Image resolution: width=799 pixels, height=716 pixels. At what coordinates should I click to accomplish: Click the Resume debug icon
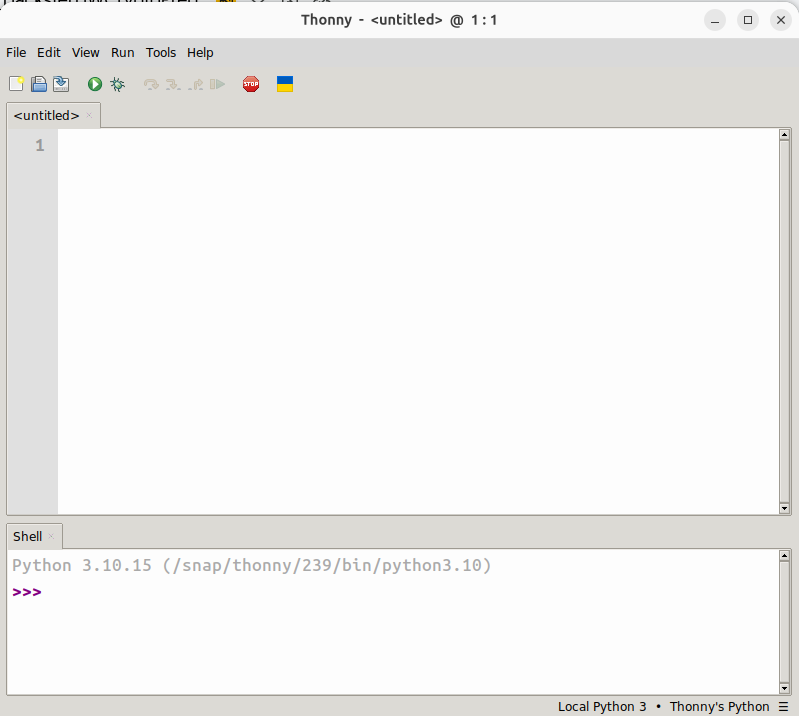[x=218, y=85]
